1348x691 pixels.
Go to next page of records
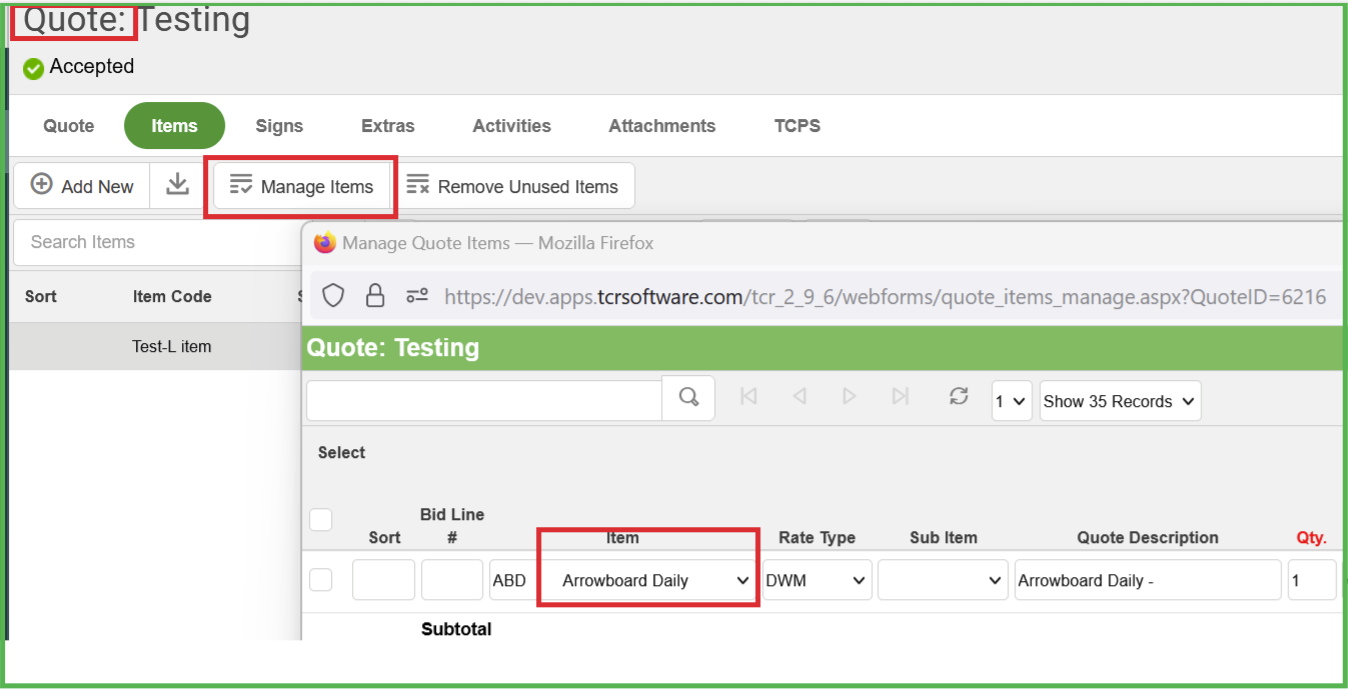click(849, 397)
